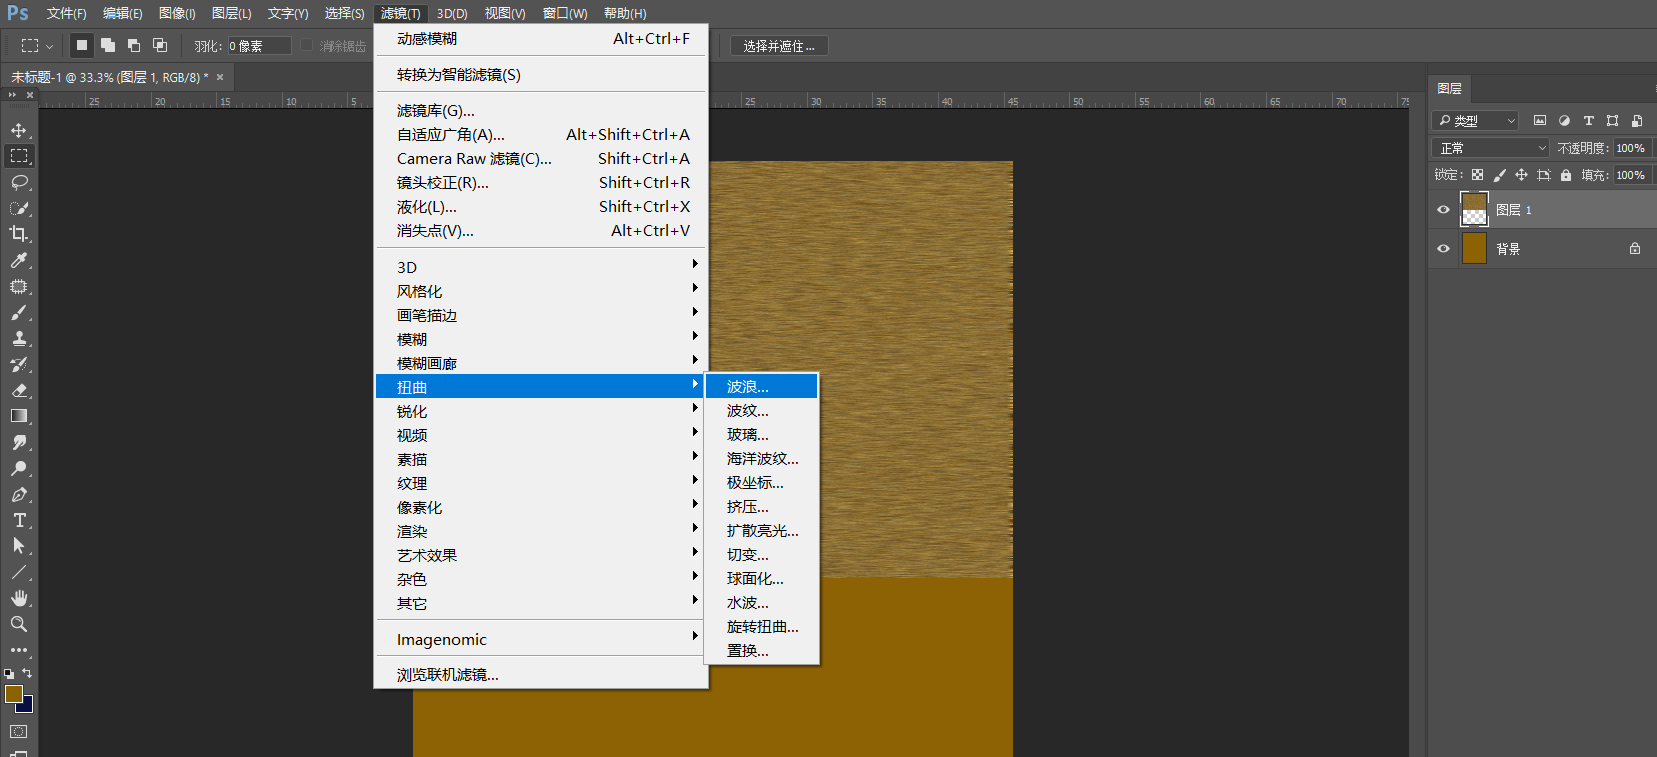Toggle lock image pixels brush icon

(1499, 175)
